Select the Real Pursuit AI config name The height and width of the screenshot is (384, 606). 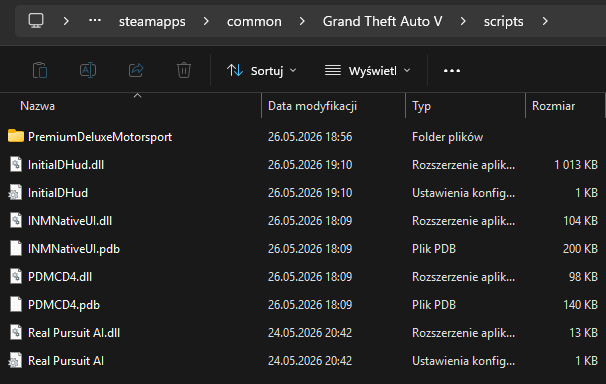66,361
